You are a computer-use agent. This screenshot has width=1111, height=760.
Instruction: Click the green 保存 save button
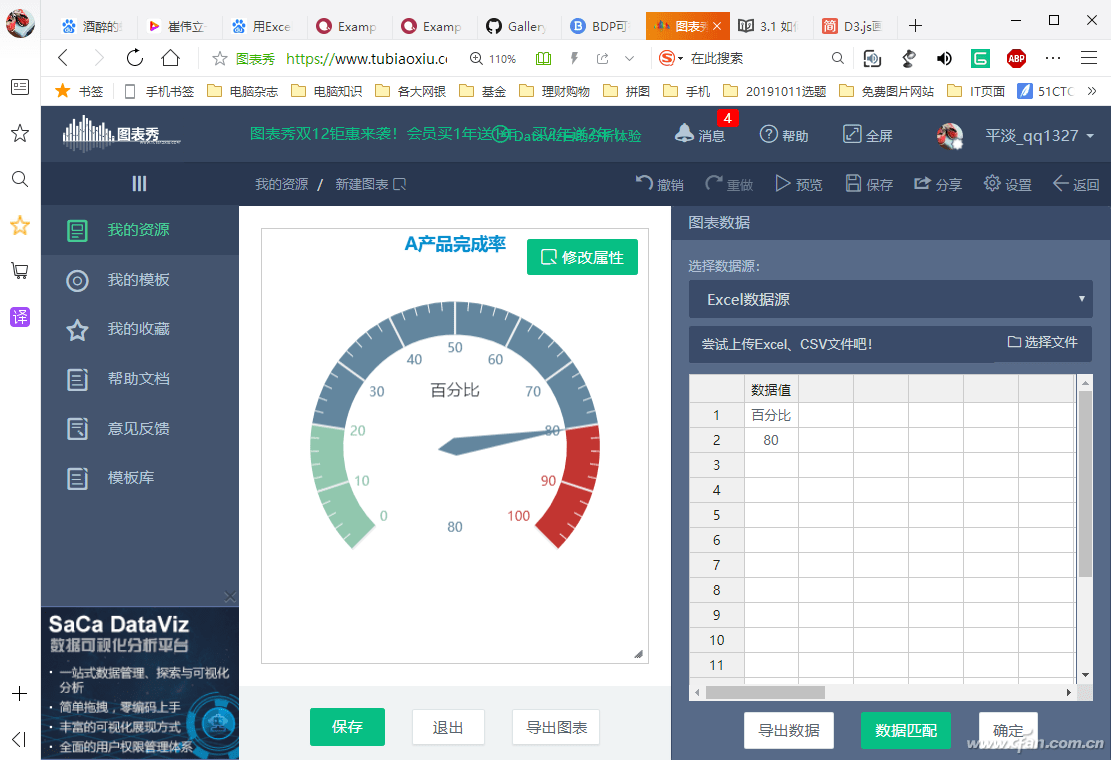click(x=347, y=727)
